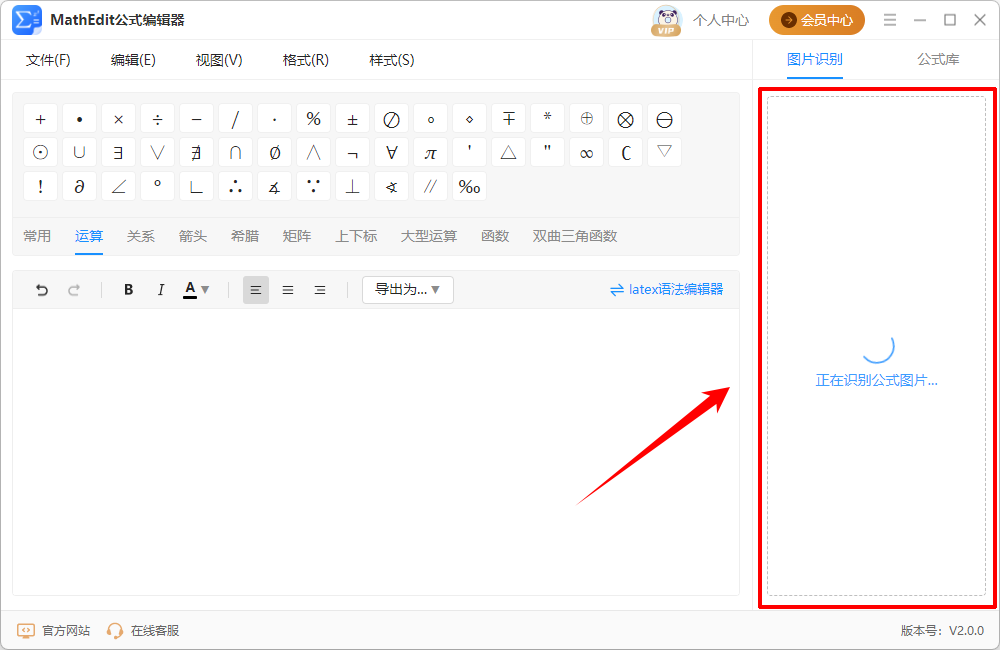
Task: Insert the angle ∠ symbol
Action: (x=118, y=186)
